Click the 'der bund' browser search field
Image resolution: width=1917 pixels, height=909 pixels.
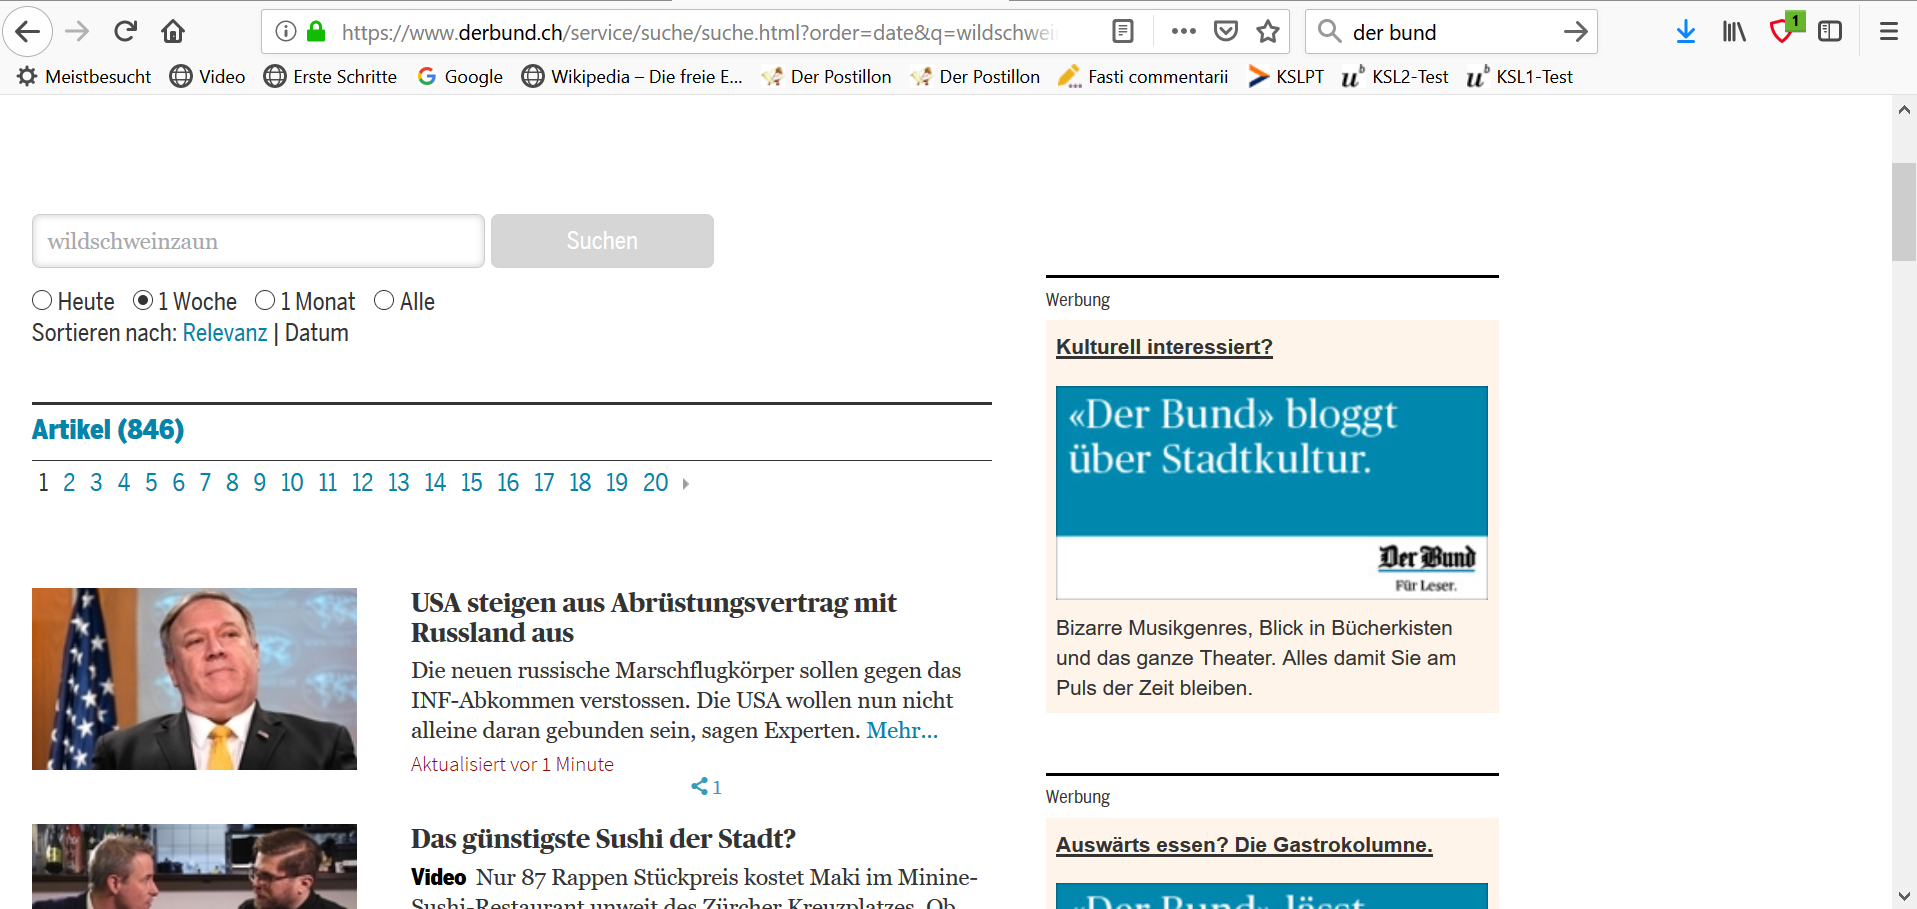pyautogui.click(x=1450, y=32)
